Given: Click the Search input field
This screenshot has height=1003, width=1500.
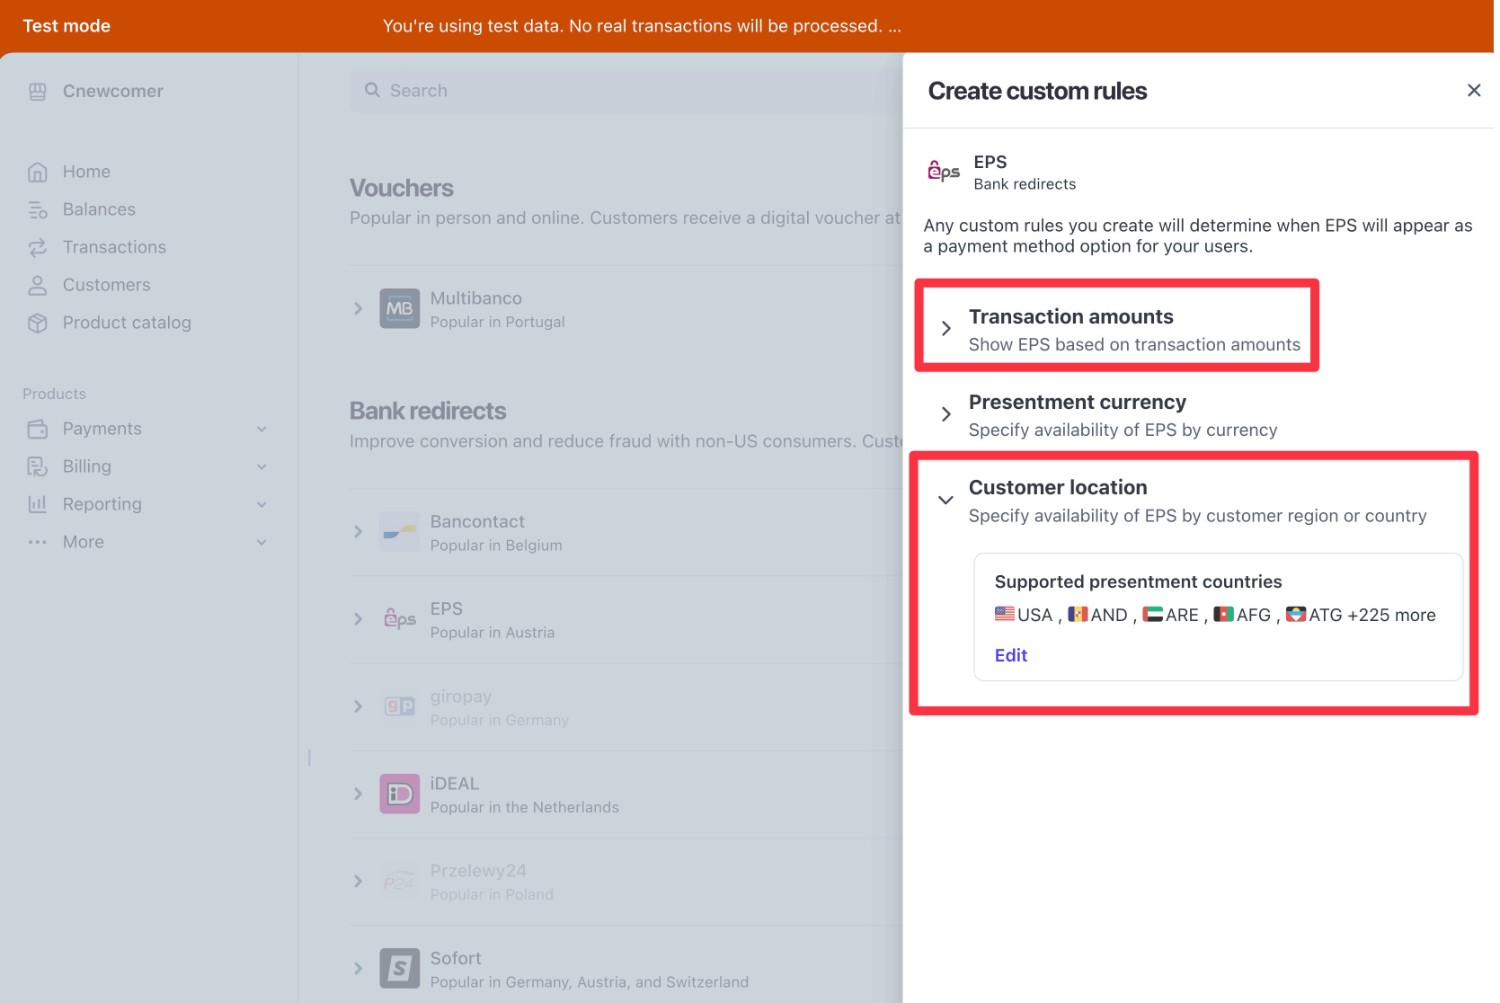Looking at the screenshot, I should [626, 90].
